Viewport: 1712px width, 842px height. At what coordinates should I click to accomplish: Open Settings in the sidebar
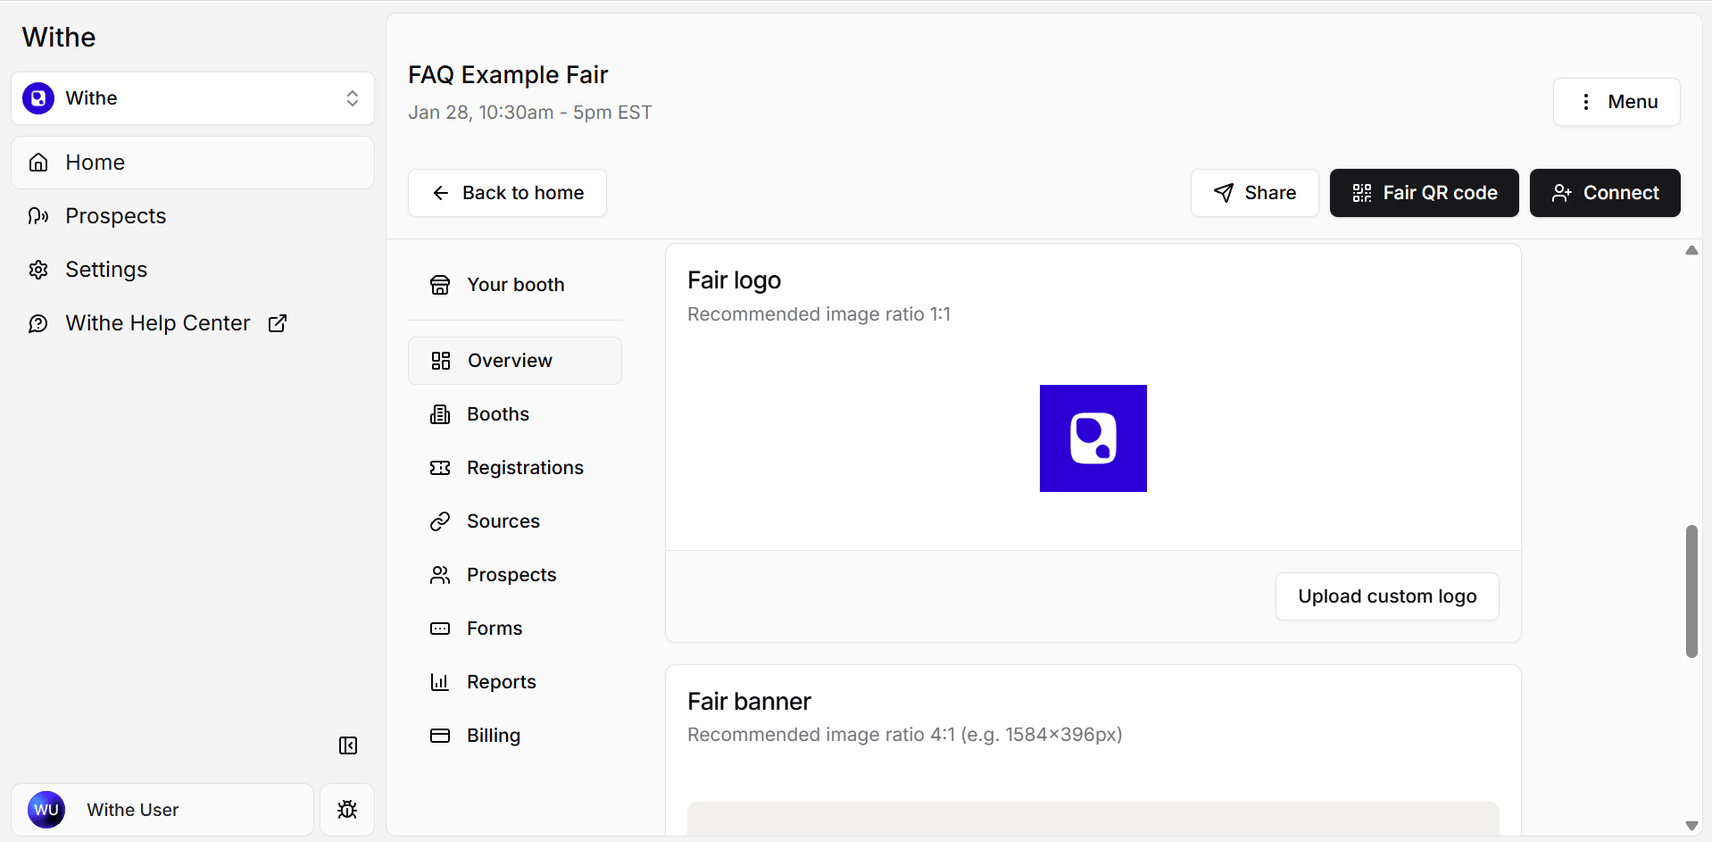(192, 269)
